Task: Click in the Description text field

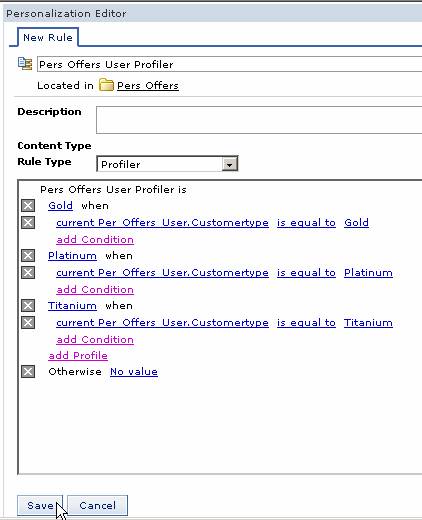Action: tap(259, 120)
